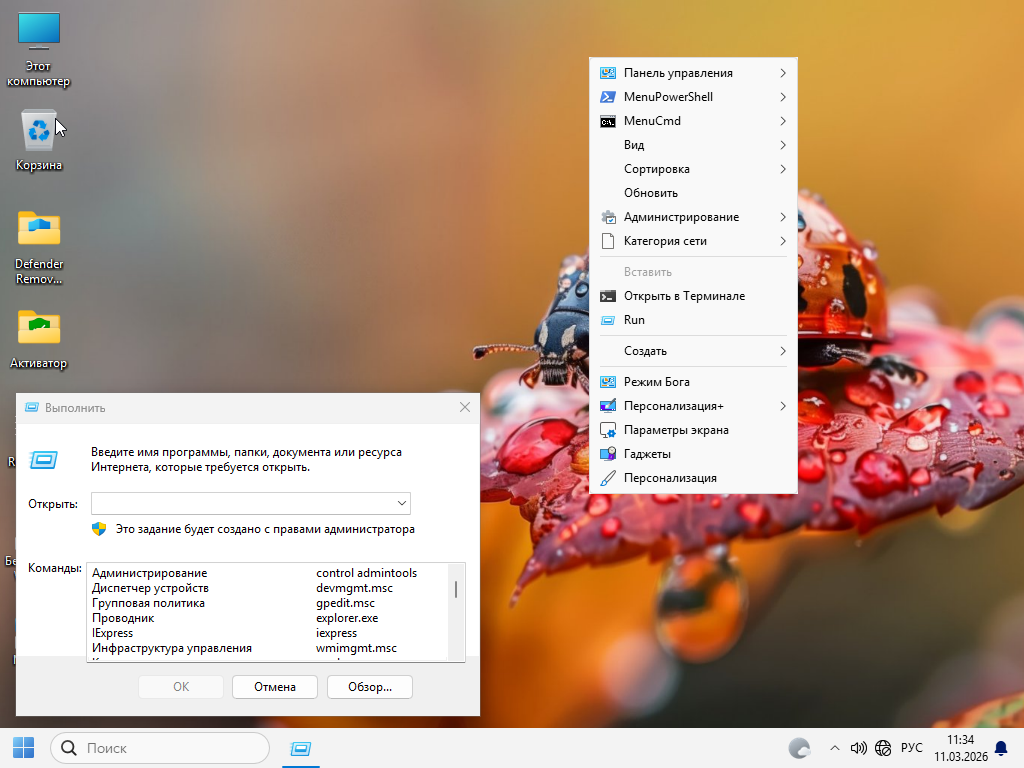Open the Активатор folder icon

tap(39, 328)
